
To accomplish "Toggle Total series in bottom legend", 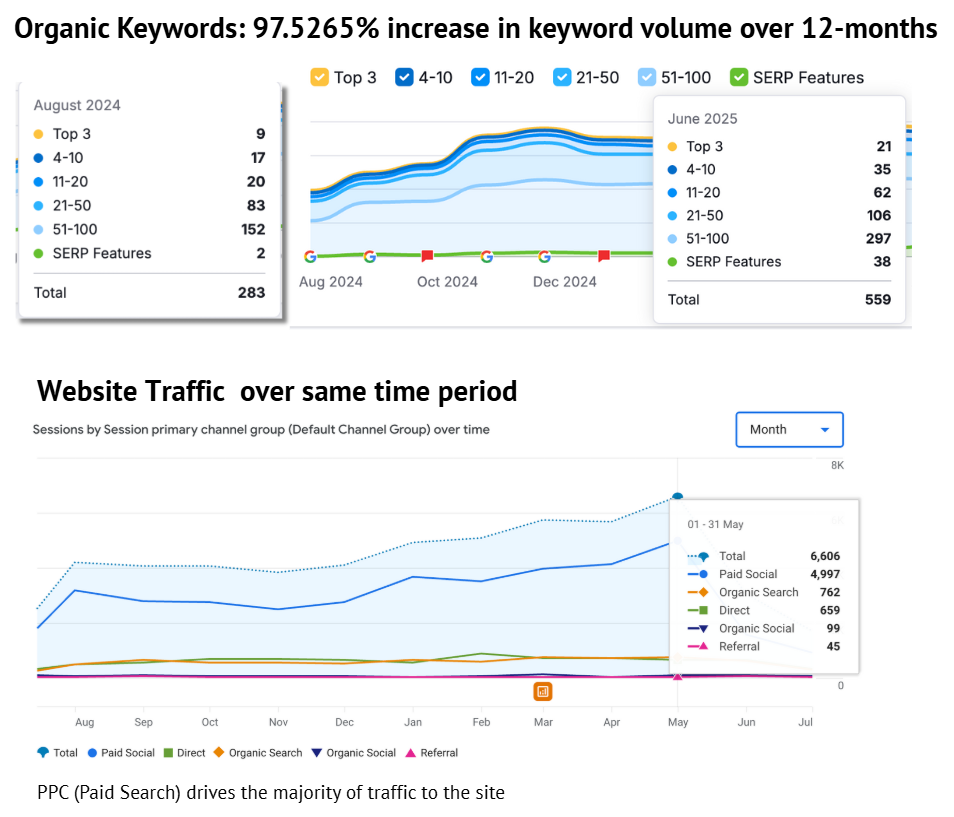I will (58, 753).
